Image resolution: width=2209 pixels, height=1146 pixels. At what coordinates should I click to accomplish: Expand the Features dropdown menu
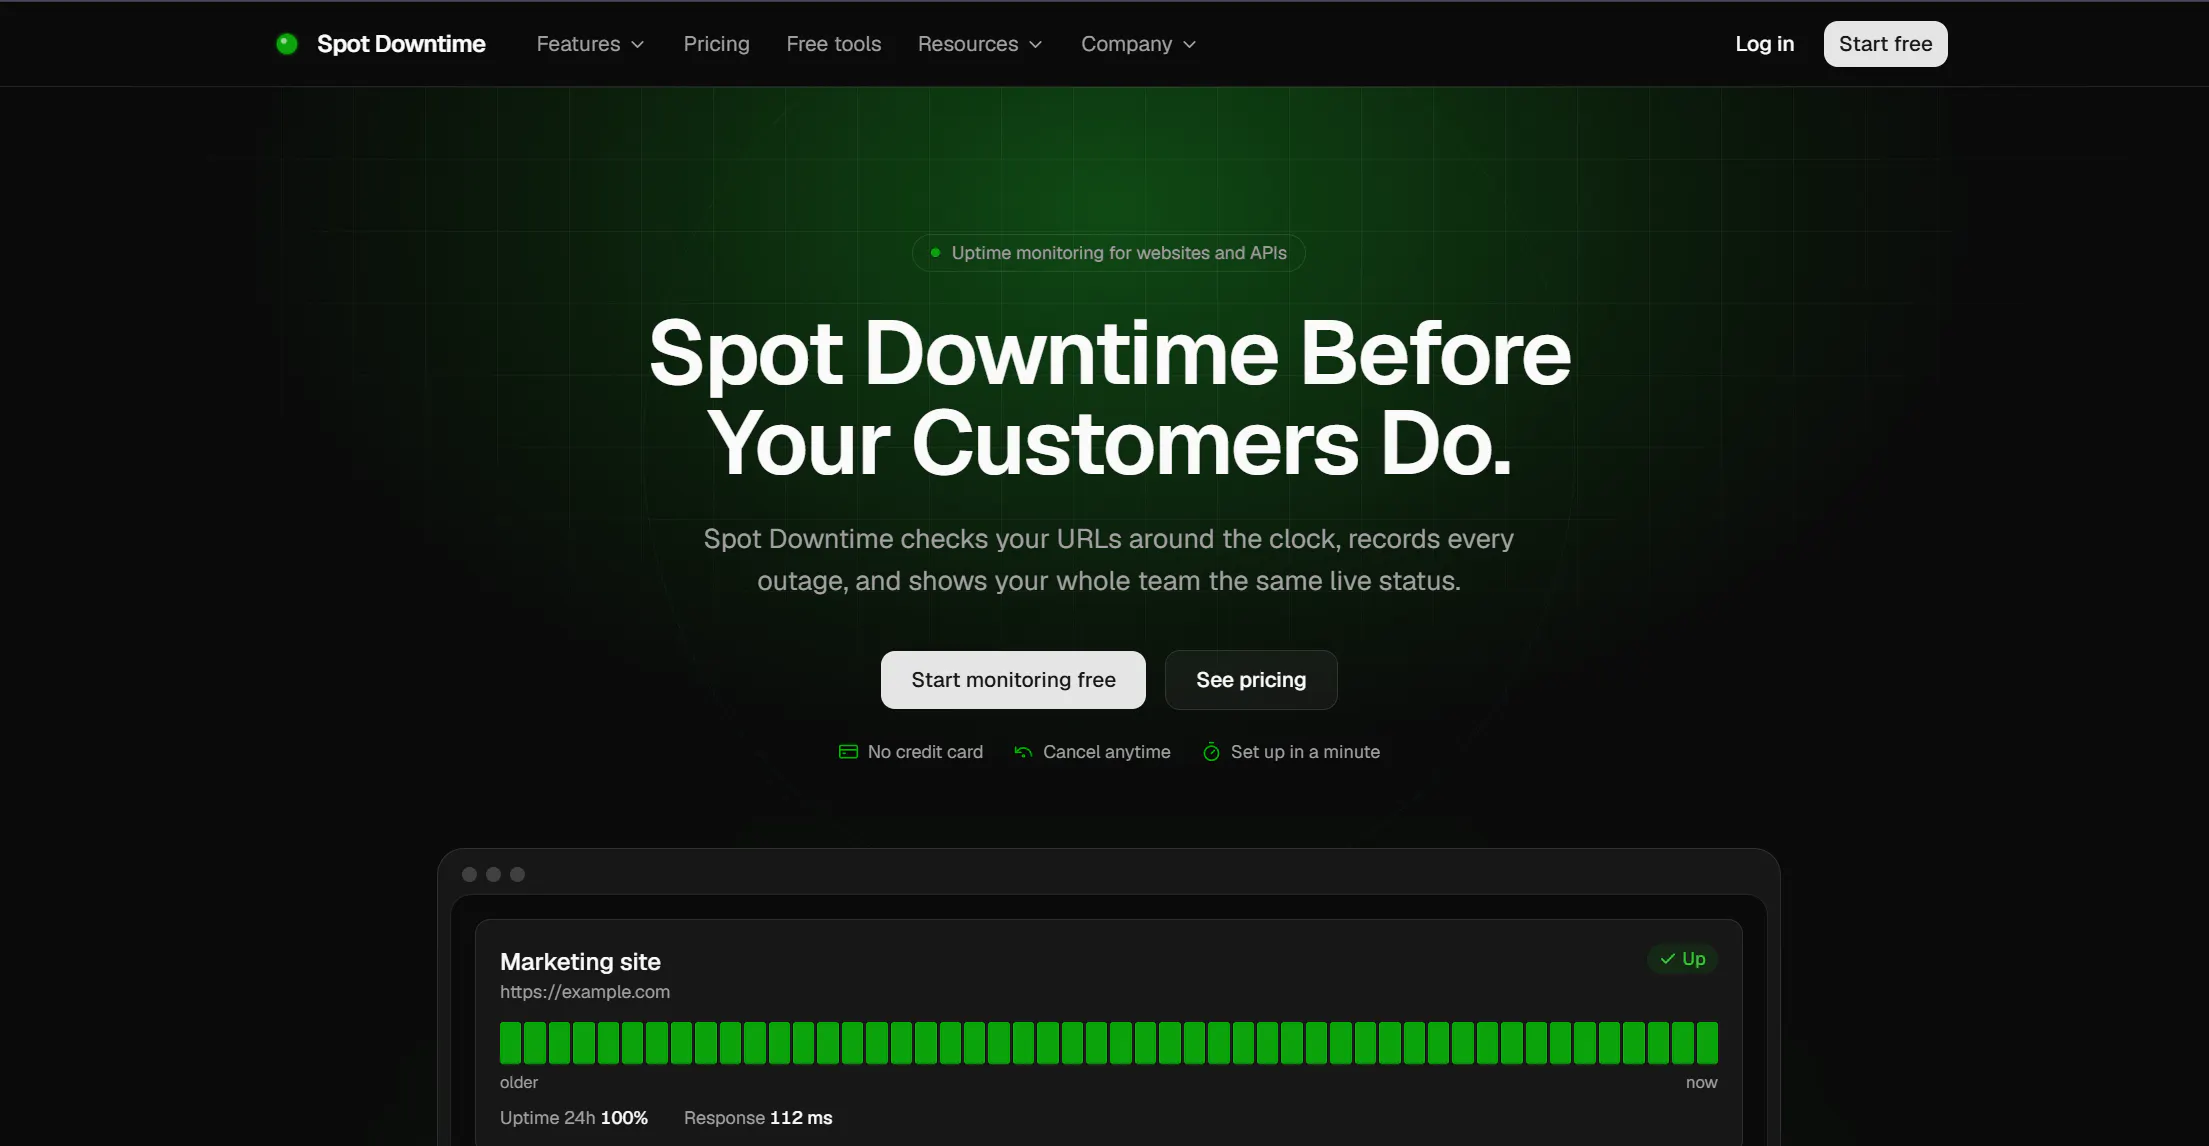click(x=590, y=44)
